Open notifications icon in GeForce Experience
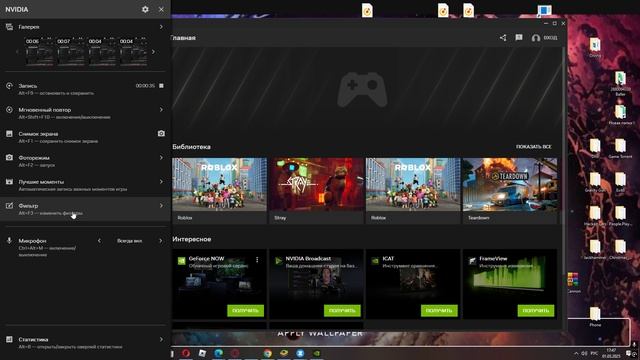This screenshot has height=360, width=640. coord(519,38)
